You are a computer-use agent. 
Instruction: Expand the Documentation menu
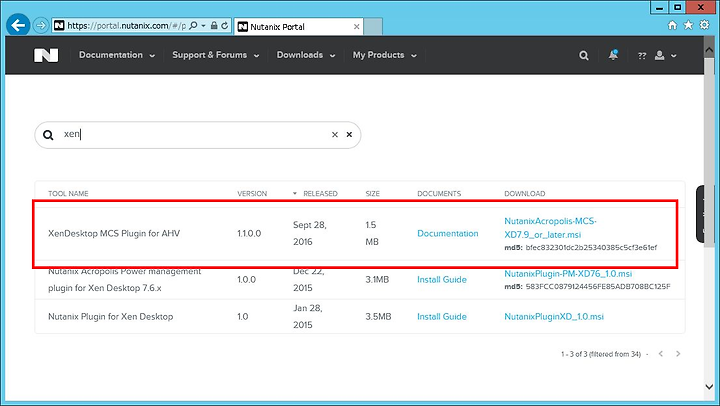117,55
